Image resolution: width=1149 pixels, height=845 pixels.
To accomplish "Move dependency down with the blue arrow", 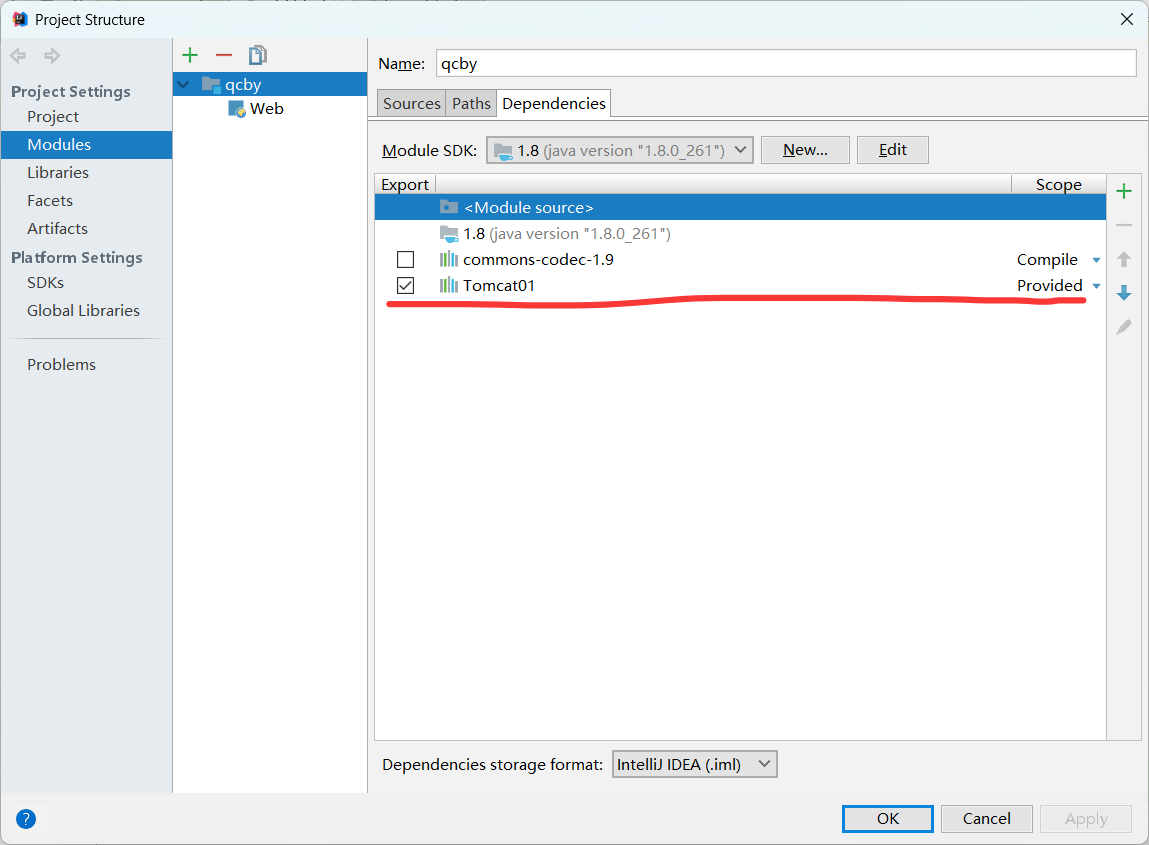I will point(1123,293).
